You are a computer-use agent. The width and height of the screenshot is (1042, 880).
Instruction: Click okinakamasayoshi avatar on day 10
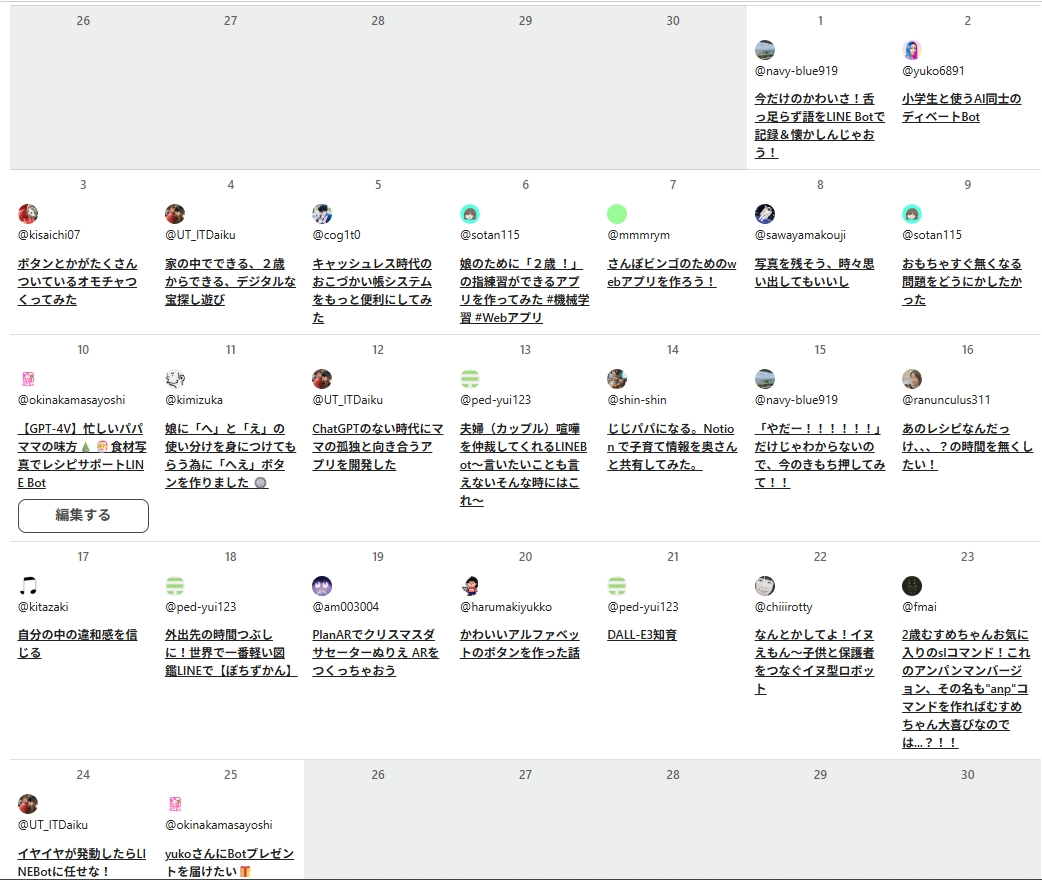(28, 379)
